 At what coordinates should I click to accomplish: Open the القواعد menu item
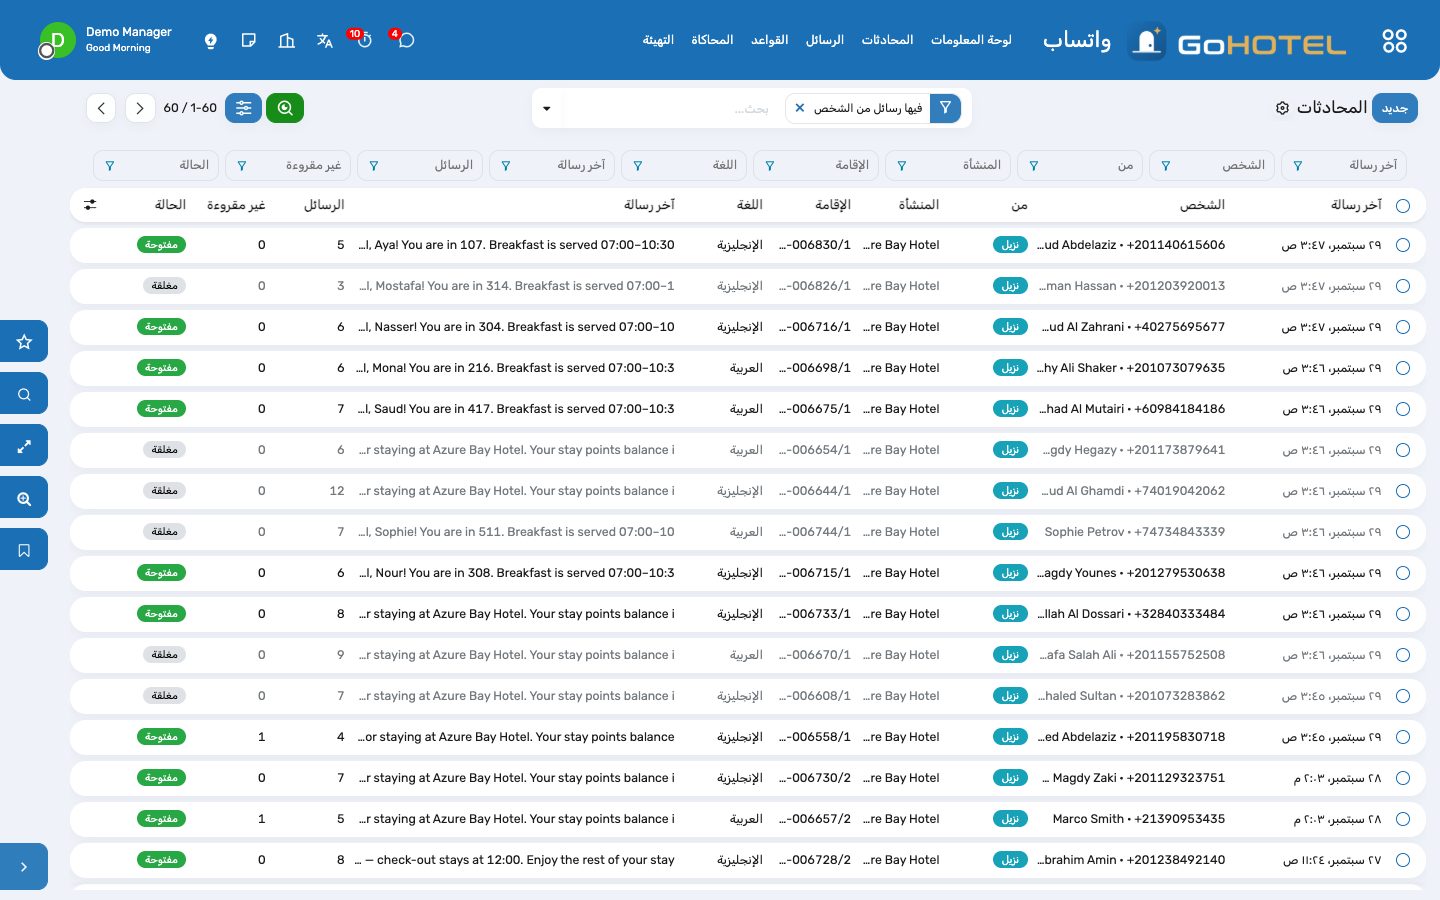769,40
